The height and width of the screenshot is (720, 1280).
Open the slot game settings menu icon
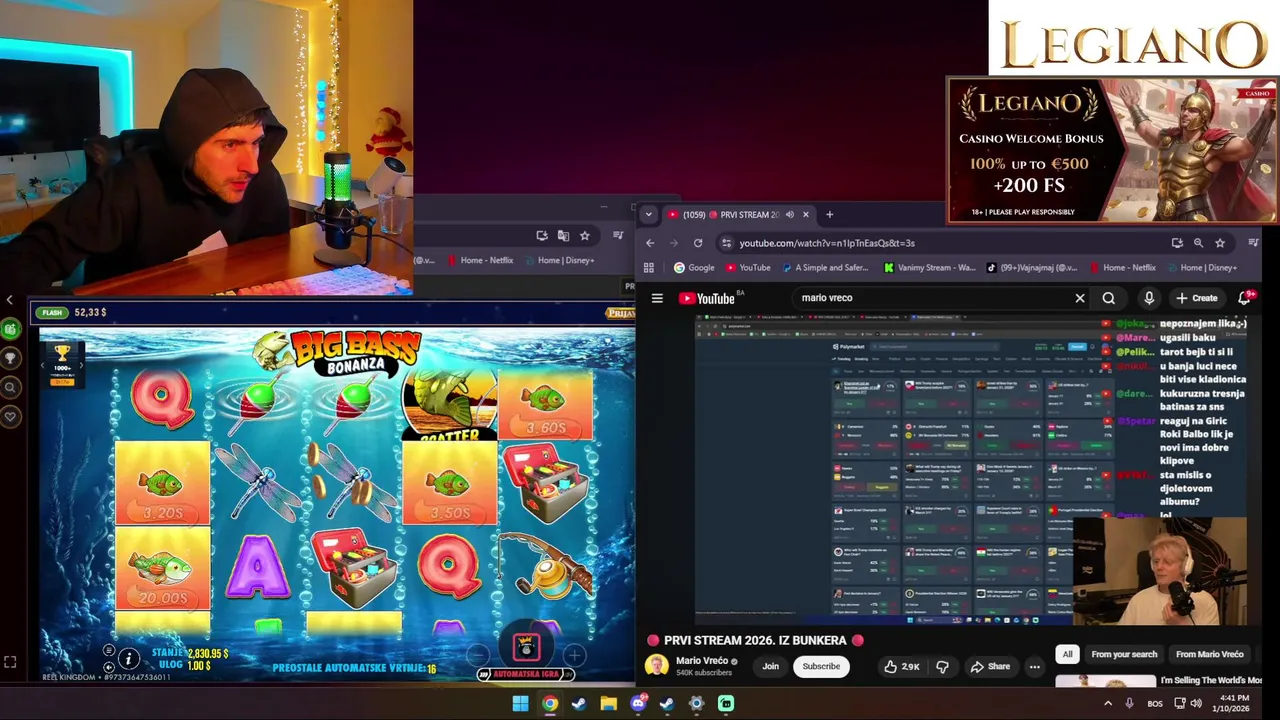108,651
